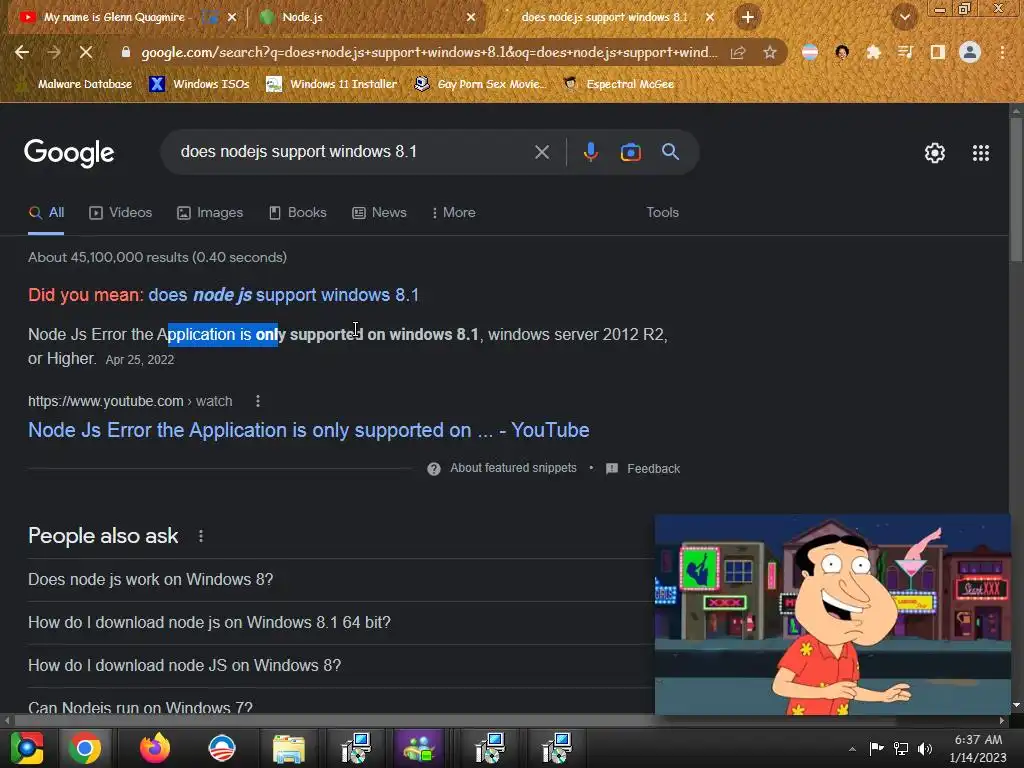Screen dimensions: 1024x768
Task: Switch to Books results
Action: coord(298,212)
